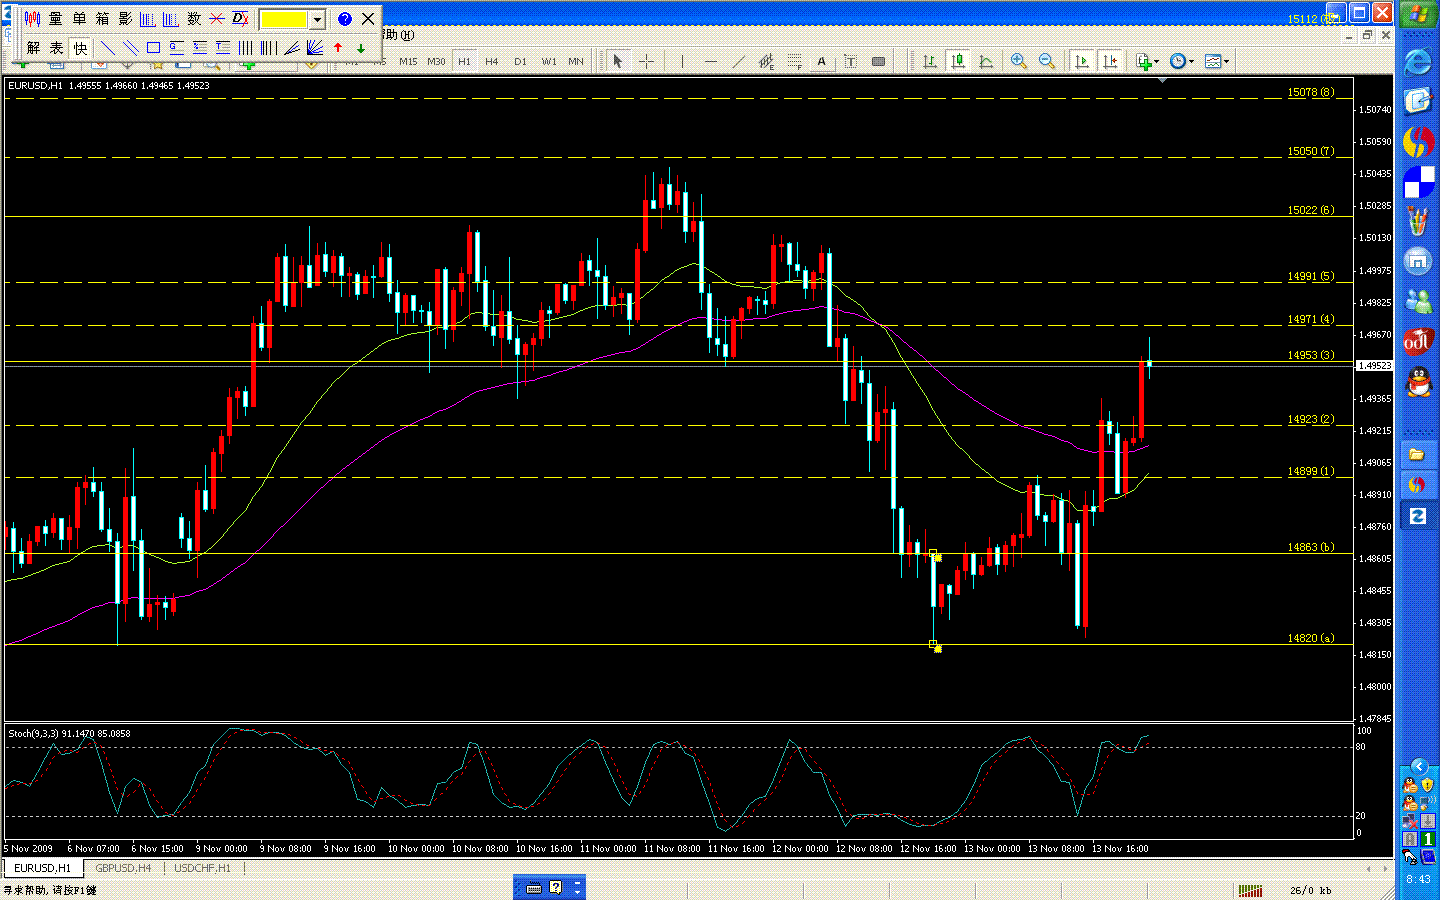The height and width of the screenshot is (900, 1440).
Task: Select the cursor arrow tool
Action: click(x=617, y=61)
